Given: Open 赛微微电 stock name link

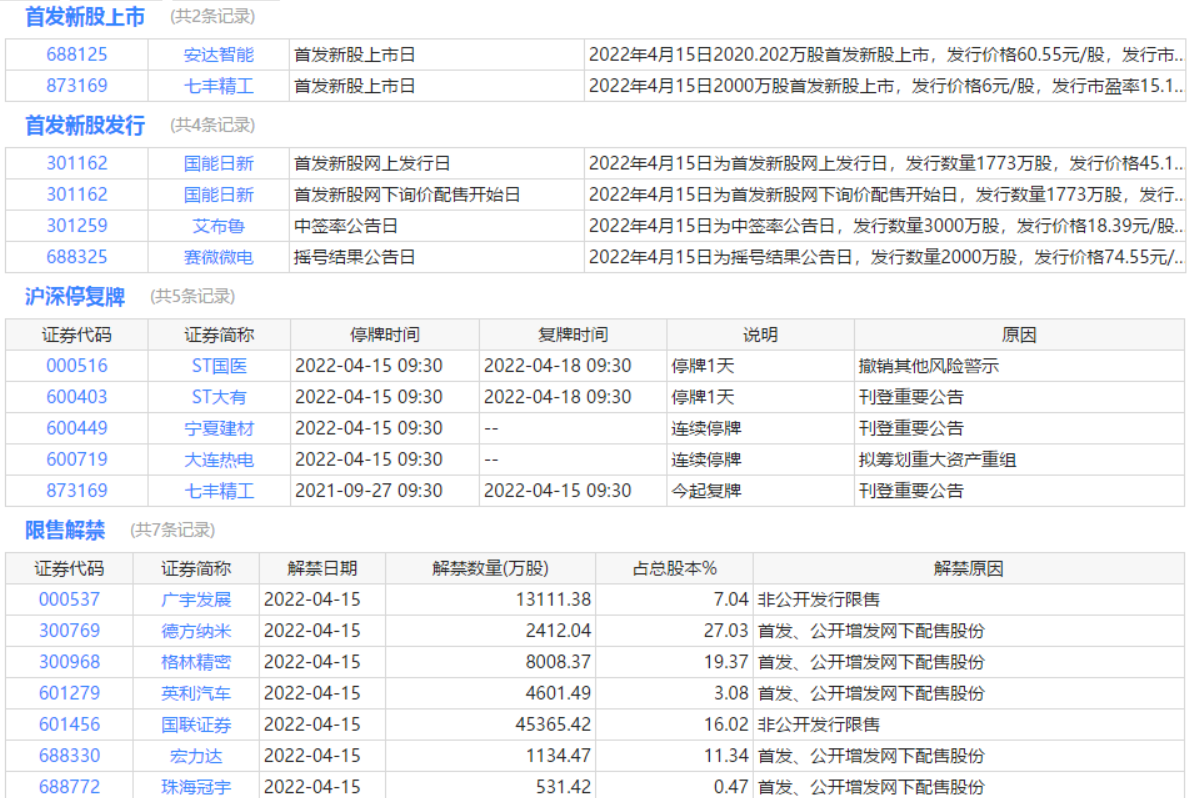Looking at the screenshot, I should [219, 258].
